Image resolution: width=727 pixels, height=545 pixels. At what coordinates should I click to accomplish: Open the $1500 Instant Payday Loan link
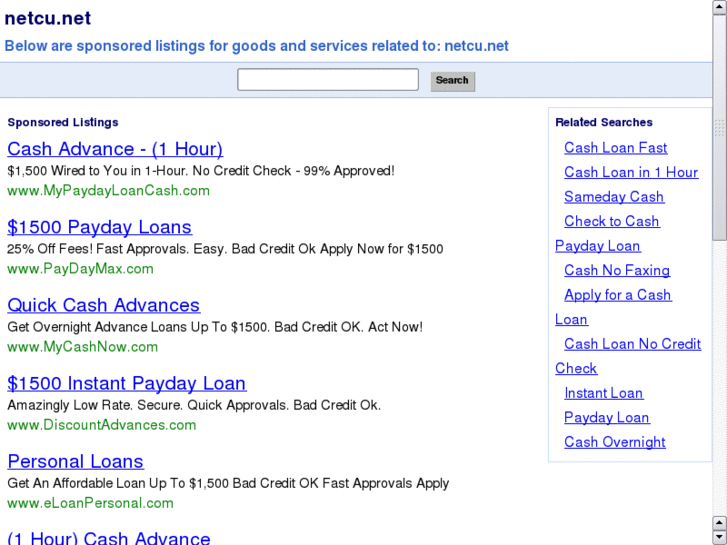[127, 383]
